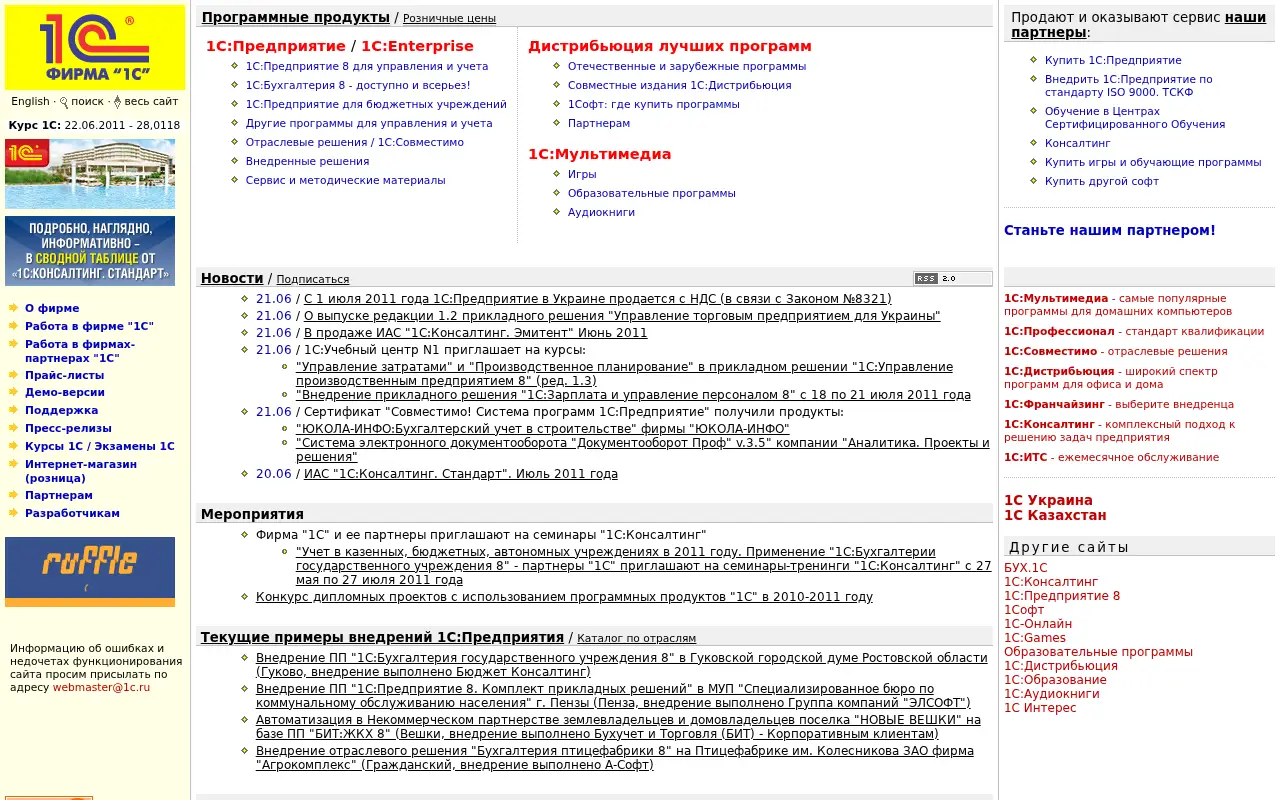Click the '1C:Enterprise' red heading
The height and width of the screenshot is (800, 1280).
pos(417,46)
